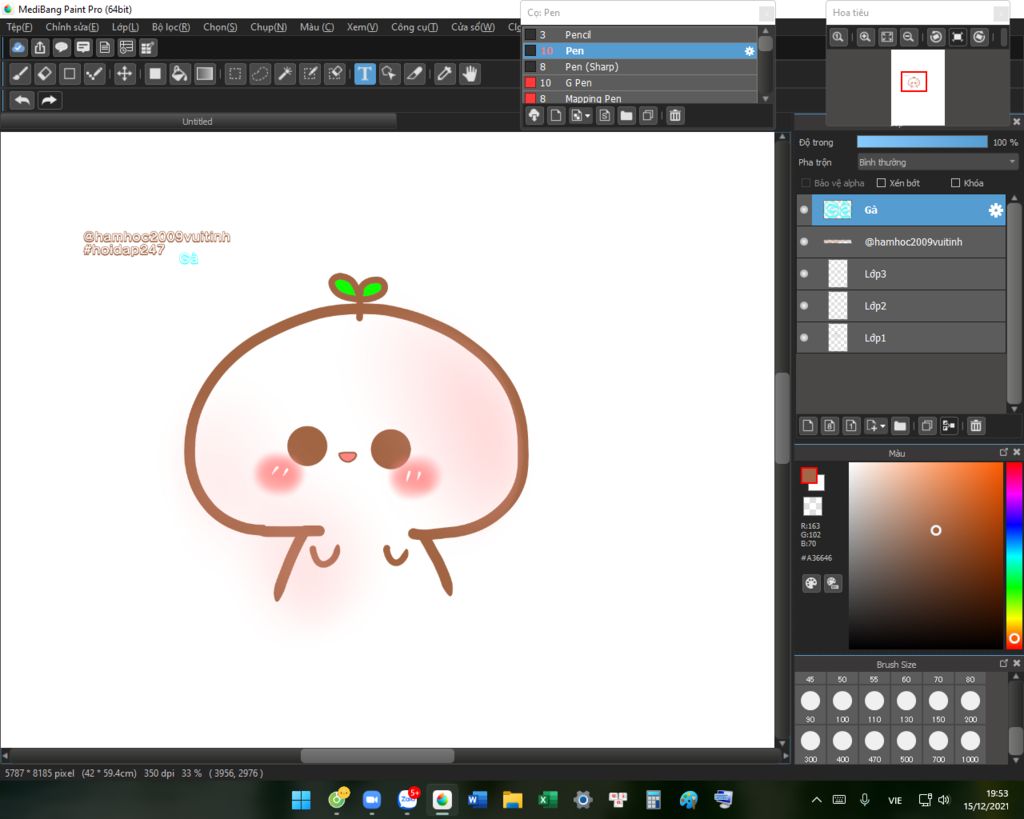Choose the Select Pen tool
The height and width of the screenshot is (819, 1024).
click(x=310, y=74)
